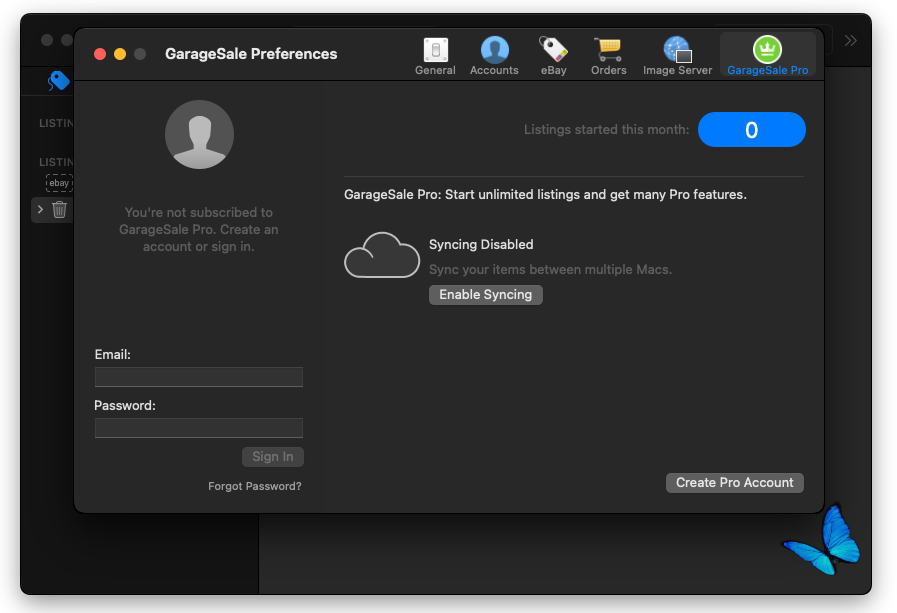Screen dimensions: 897x613
Task: Click the ebay badge in the sidebar
Action: (59, 183)
